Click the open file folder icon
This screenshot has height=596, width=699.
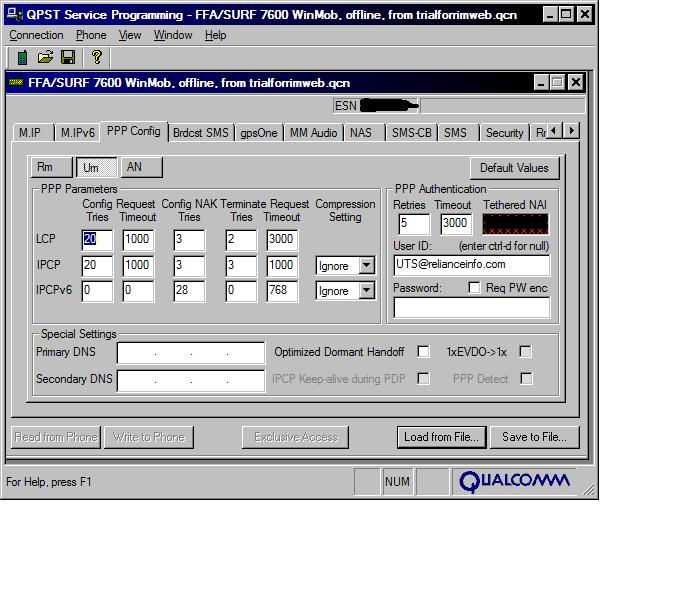45,57
